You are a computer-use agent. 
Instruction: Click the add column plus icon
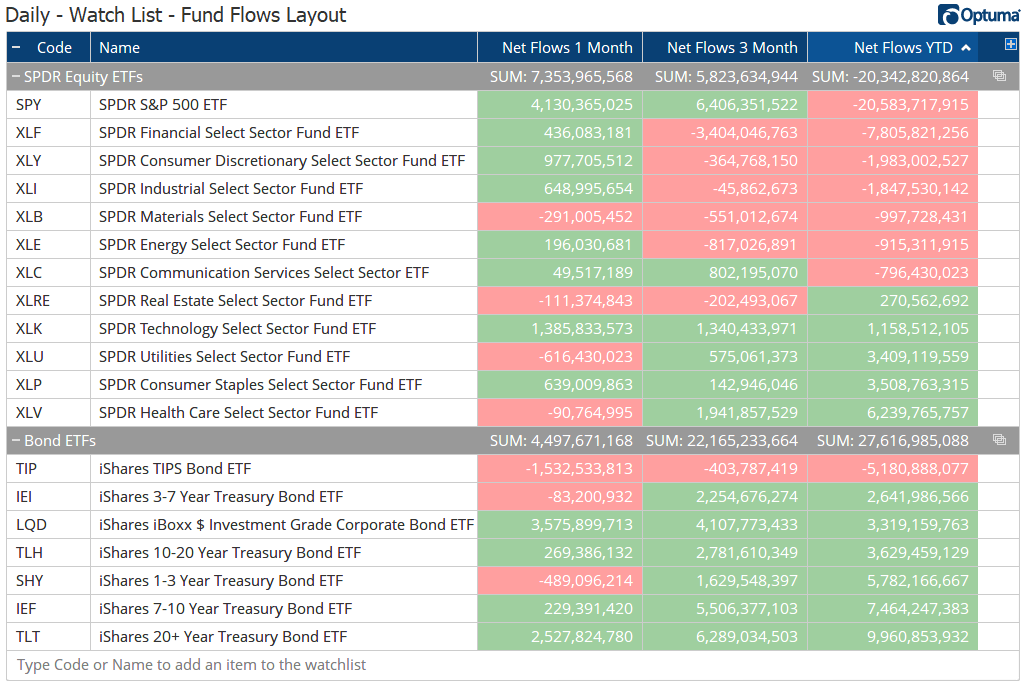pyautogui.click(x=1010, y=45)
